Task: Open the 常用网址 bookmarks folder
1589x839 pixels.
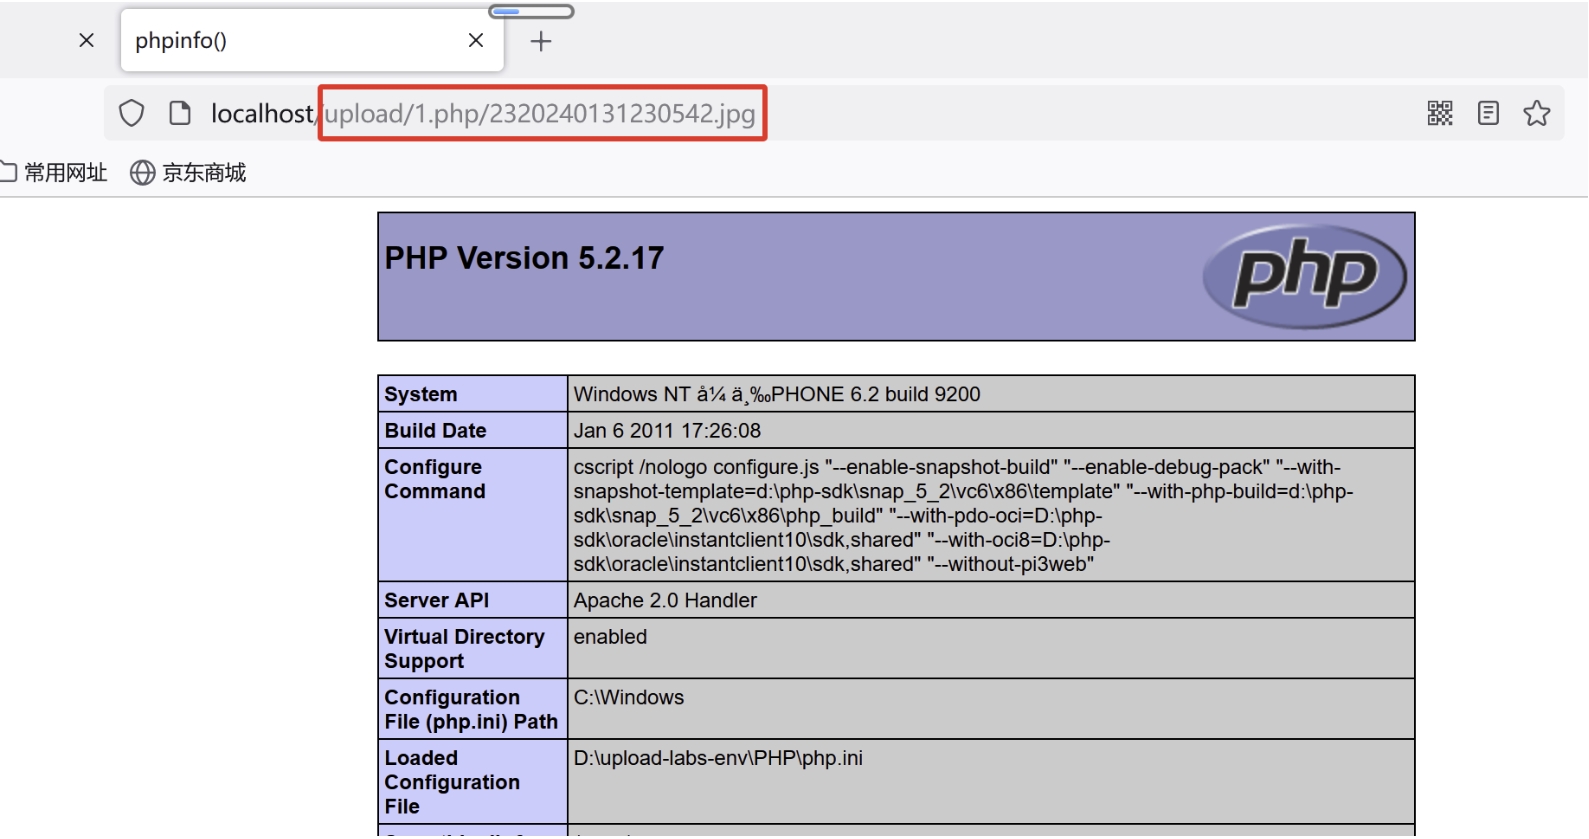Action: 54,173
